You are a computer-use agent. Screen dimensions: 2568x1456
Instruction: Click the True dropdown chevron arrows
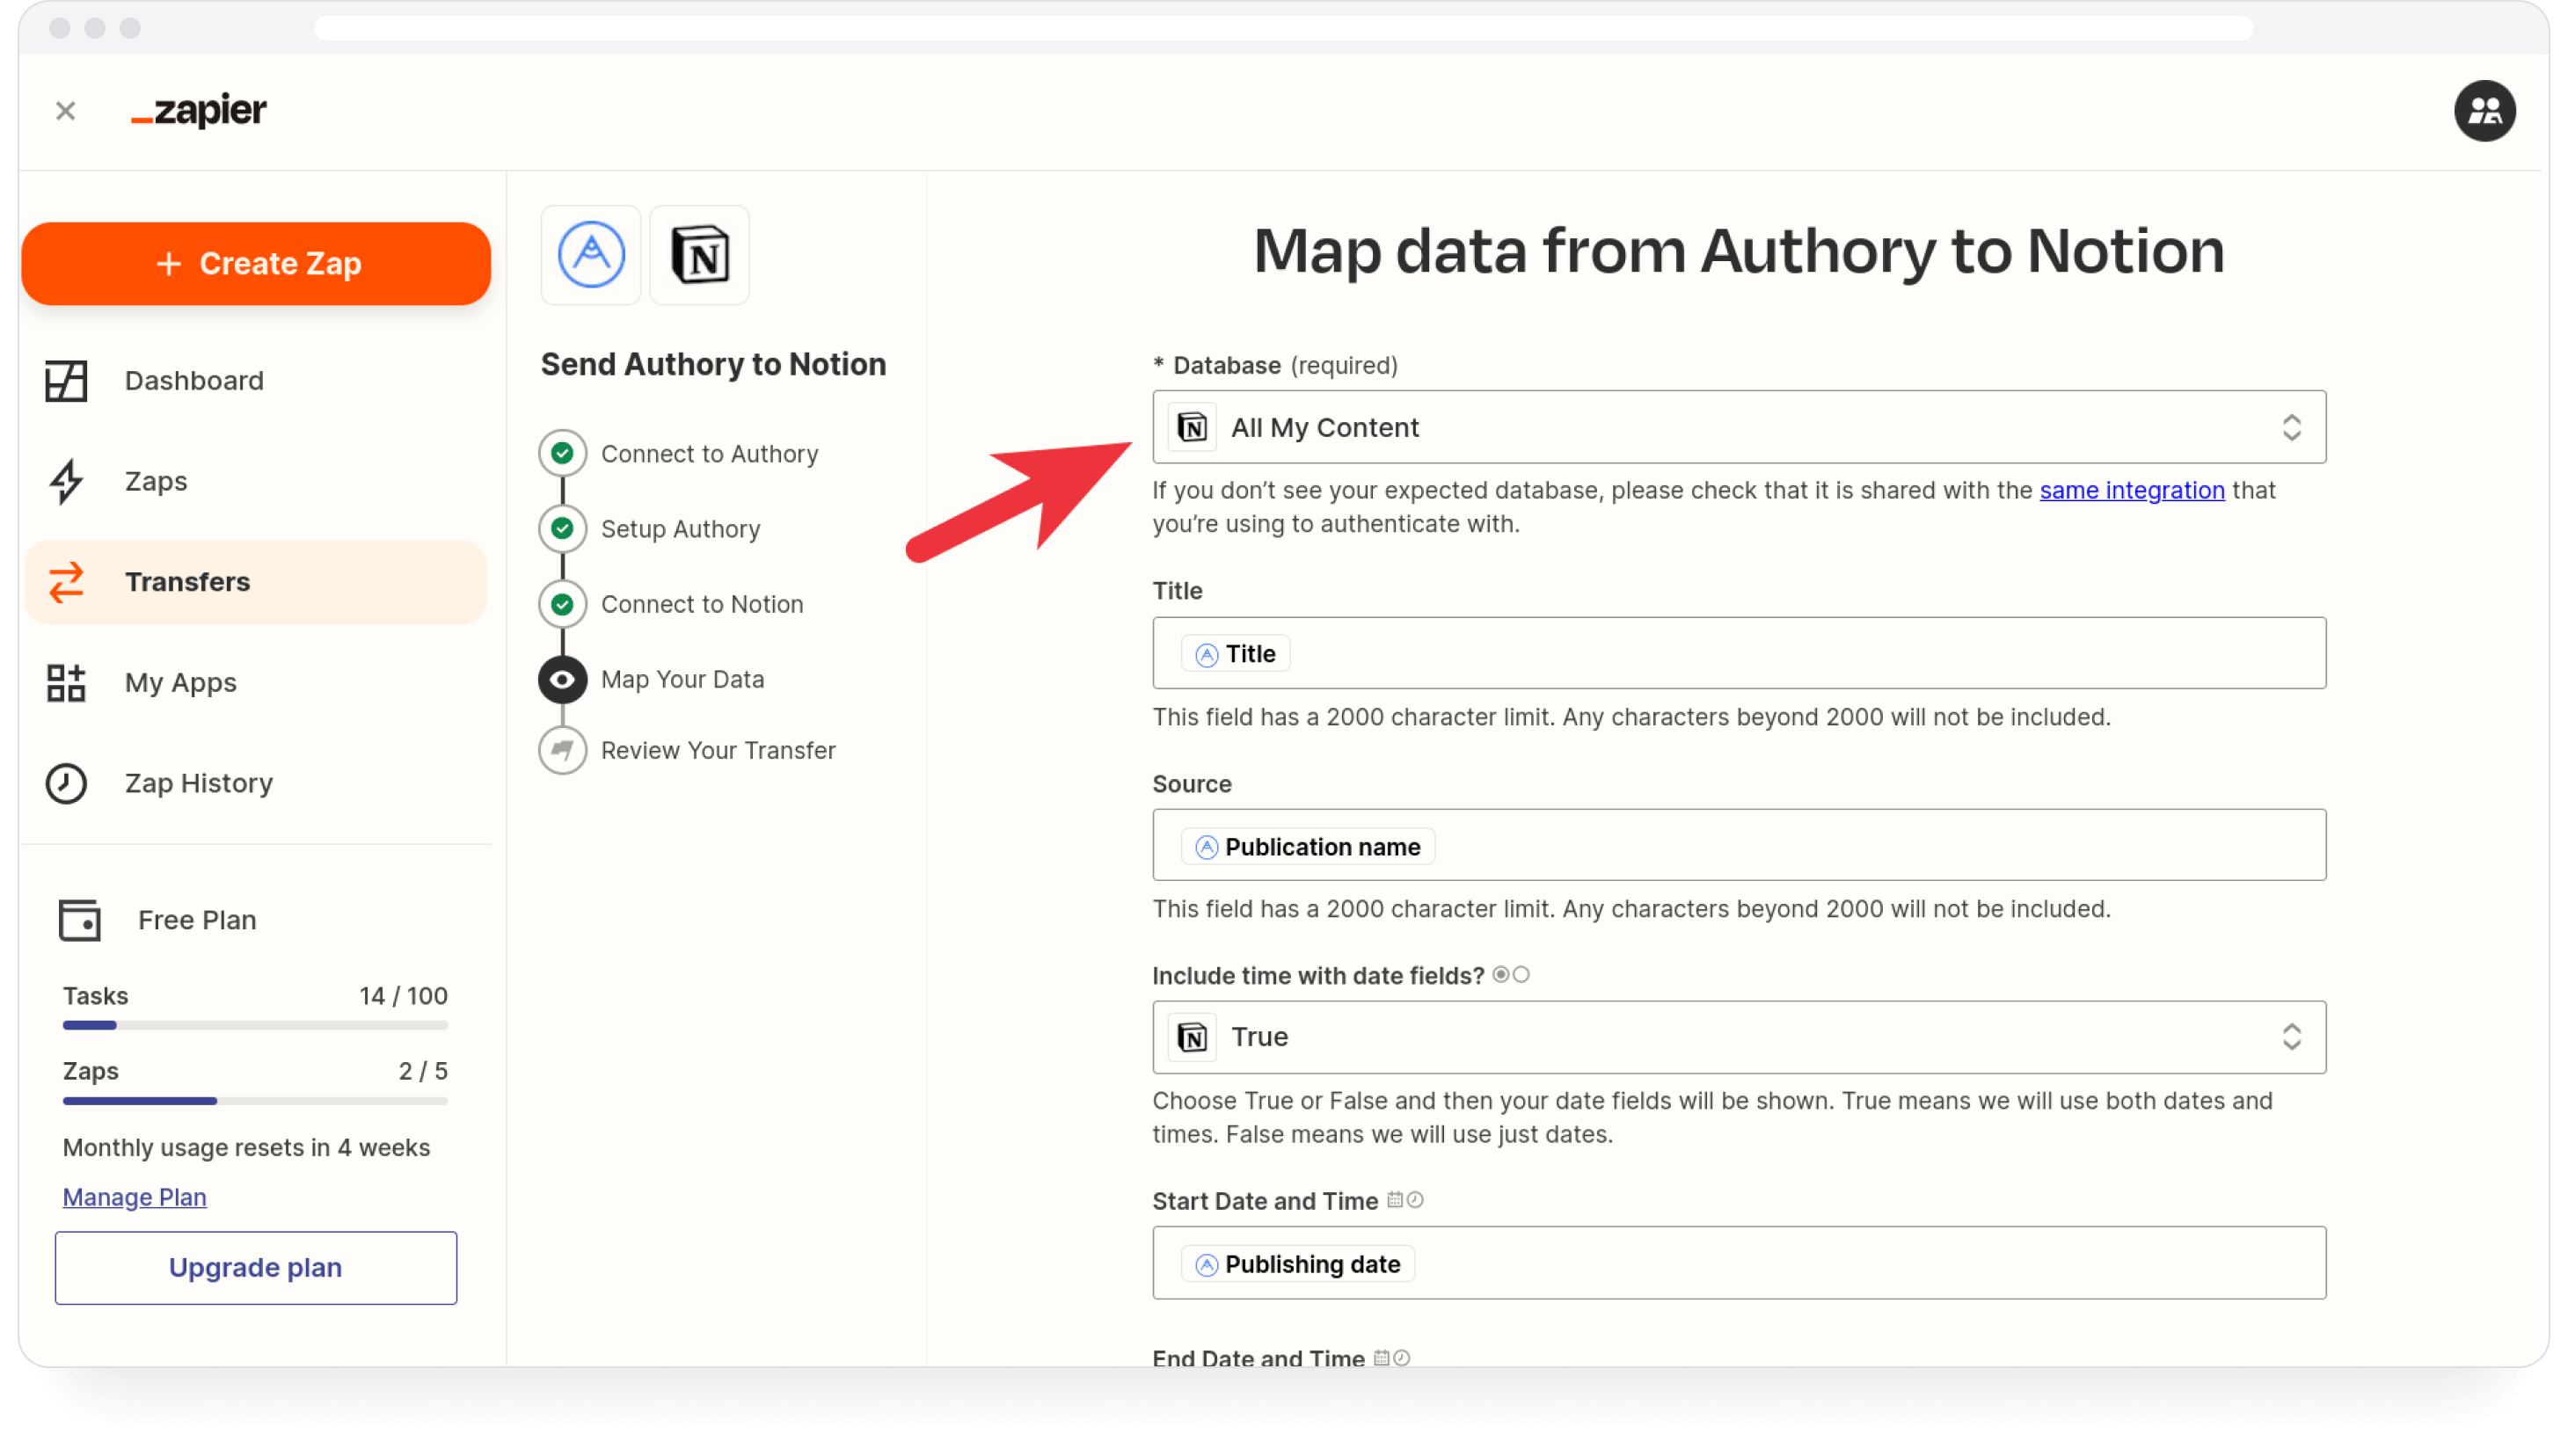2291,1038
